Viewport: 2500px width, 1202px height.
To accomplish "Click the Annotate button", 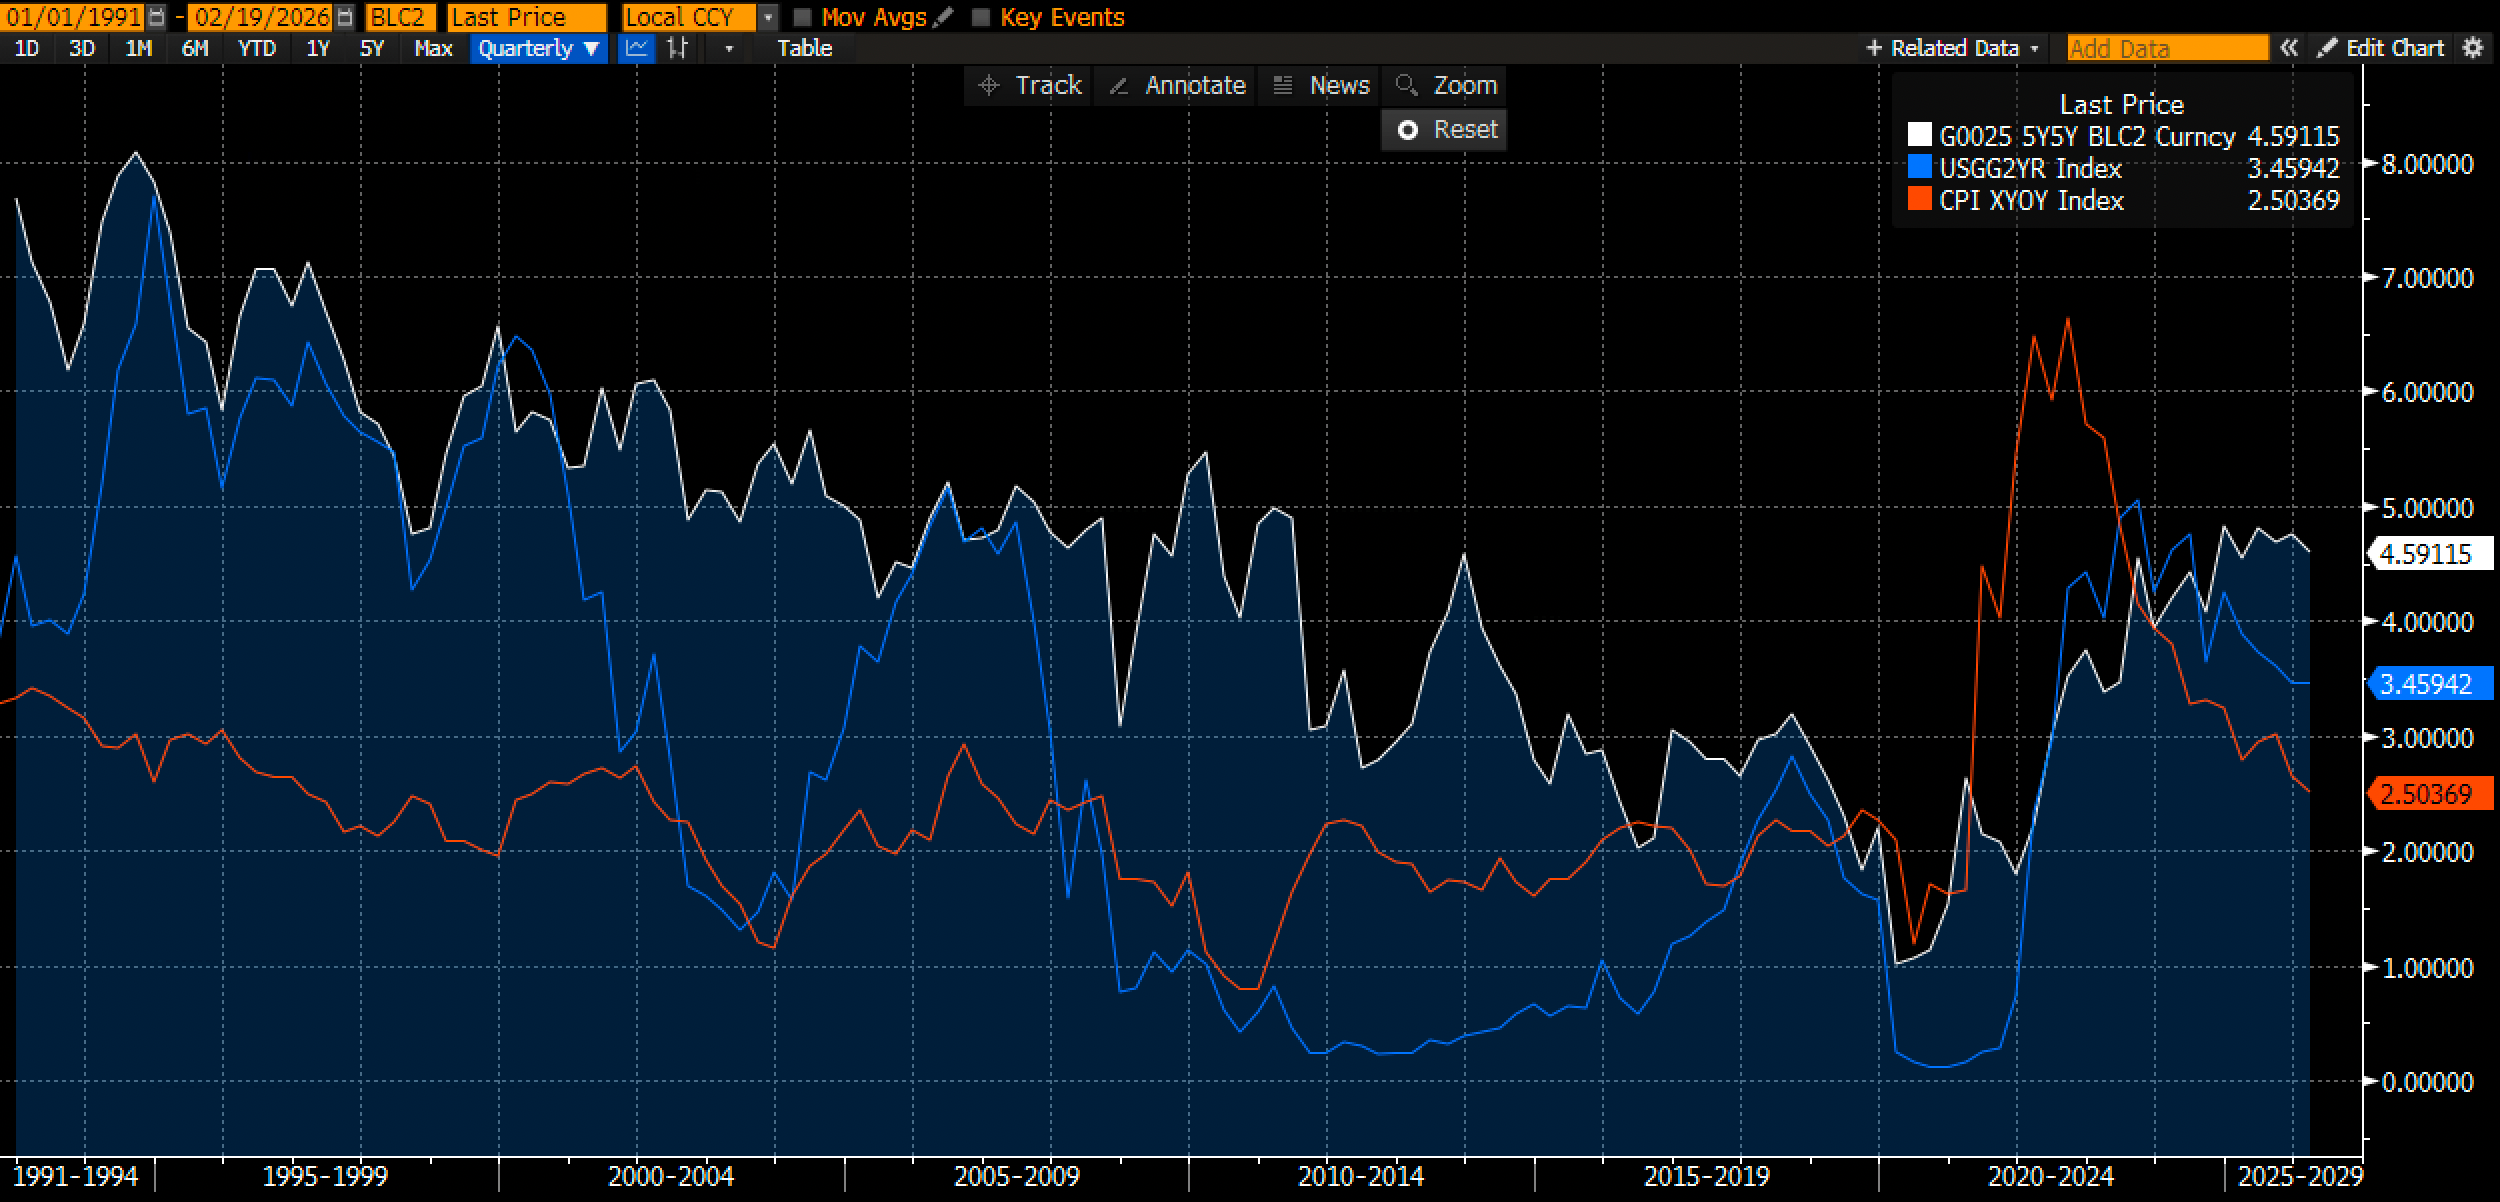I will tap(1177, 85).
